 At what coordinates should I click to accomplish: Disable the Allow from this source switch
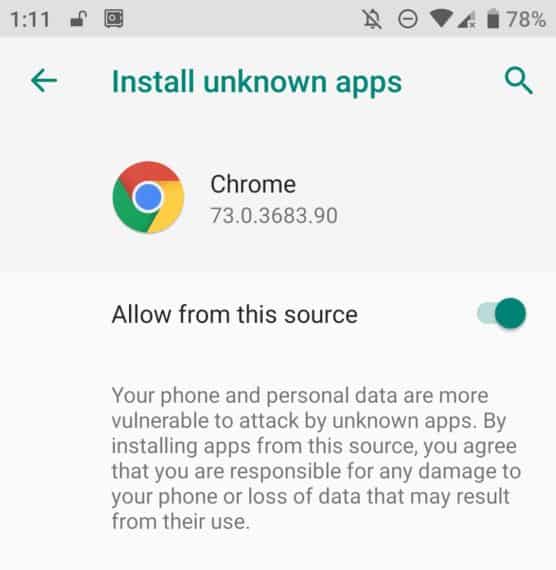click(x=501, y=313)
